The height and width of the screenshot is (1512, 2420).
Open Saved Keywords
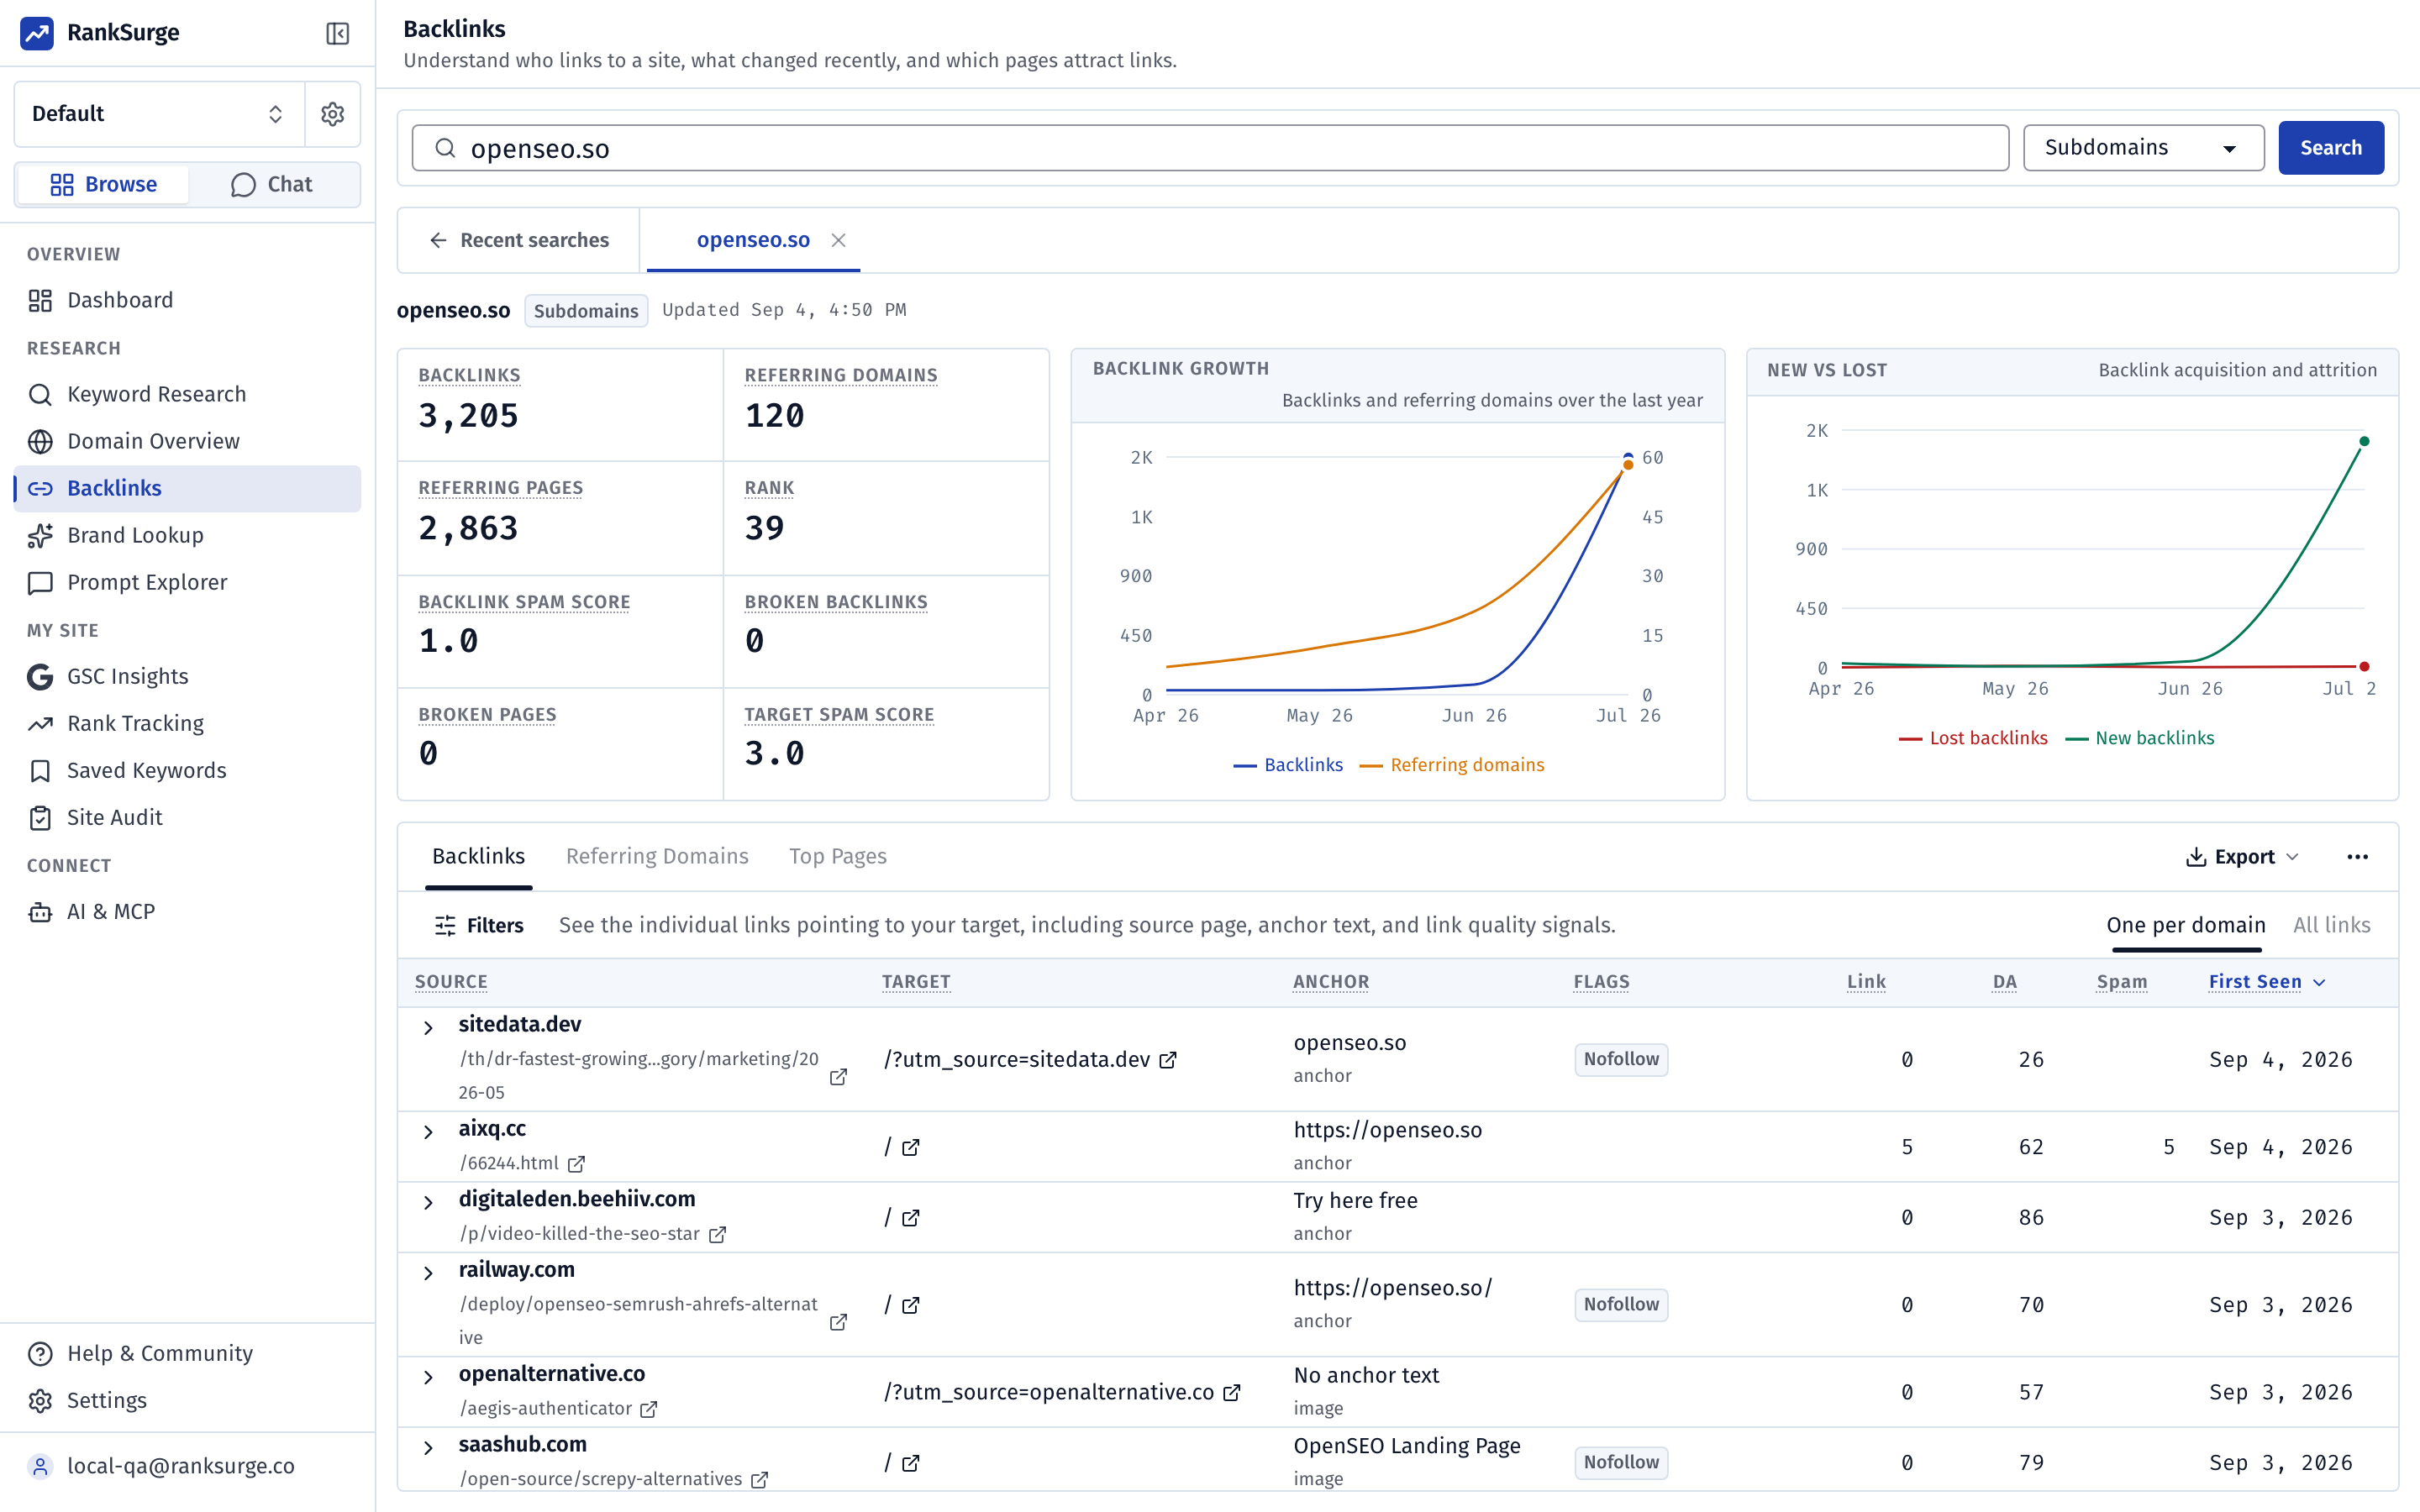(187, 770)
